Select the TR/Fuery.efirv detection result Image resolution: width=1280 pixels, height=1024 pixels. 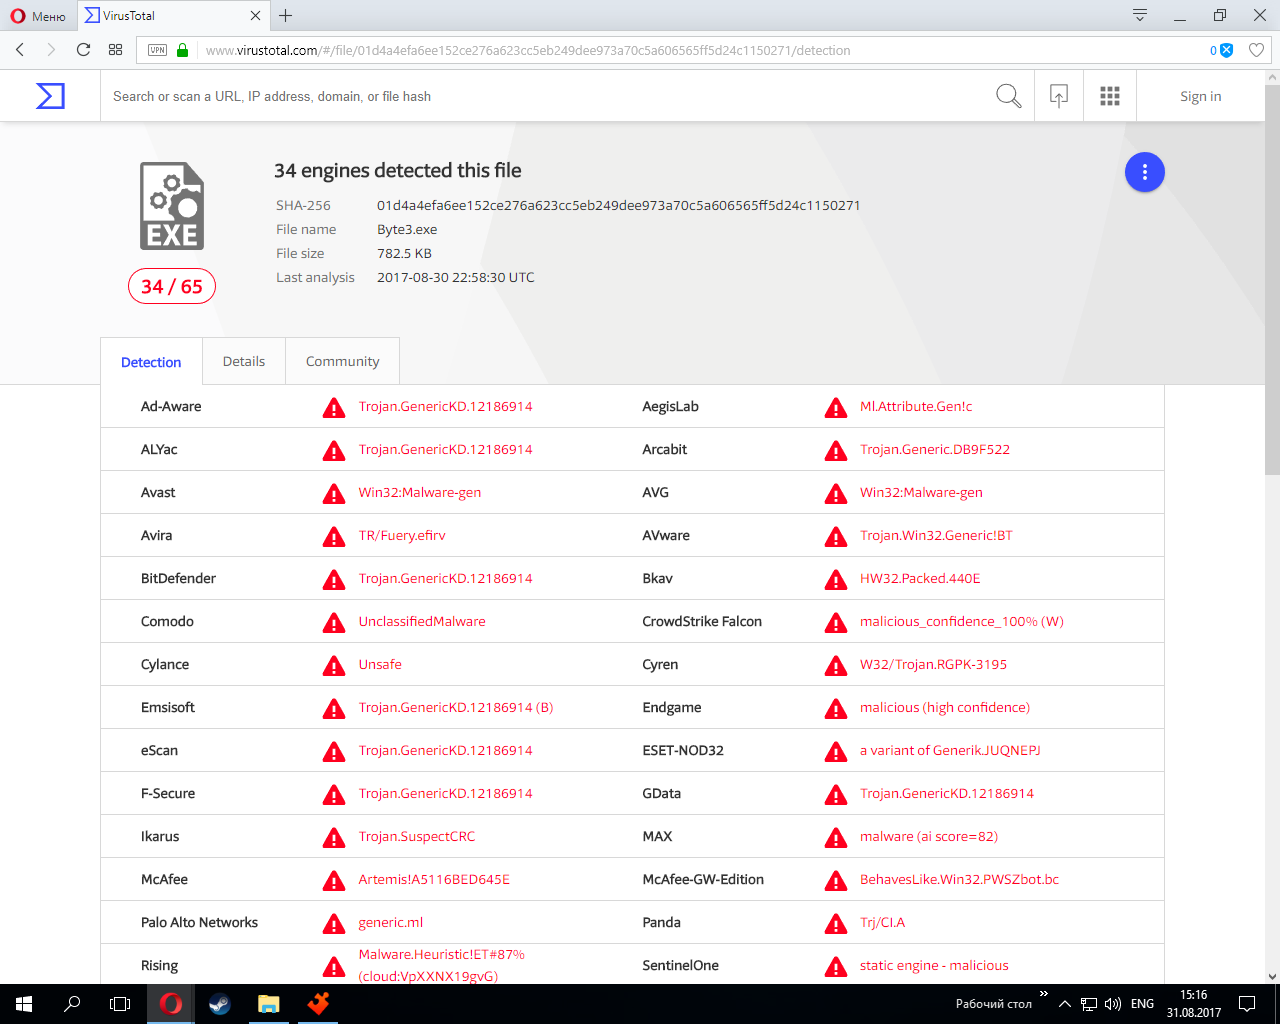point(402,535)
